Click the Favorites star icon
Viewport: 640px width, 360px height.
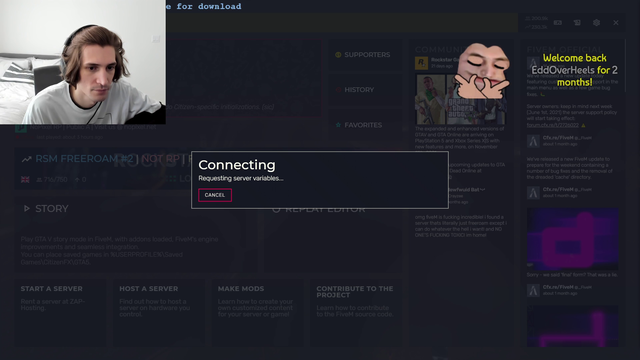[338, 125]
